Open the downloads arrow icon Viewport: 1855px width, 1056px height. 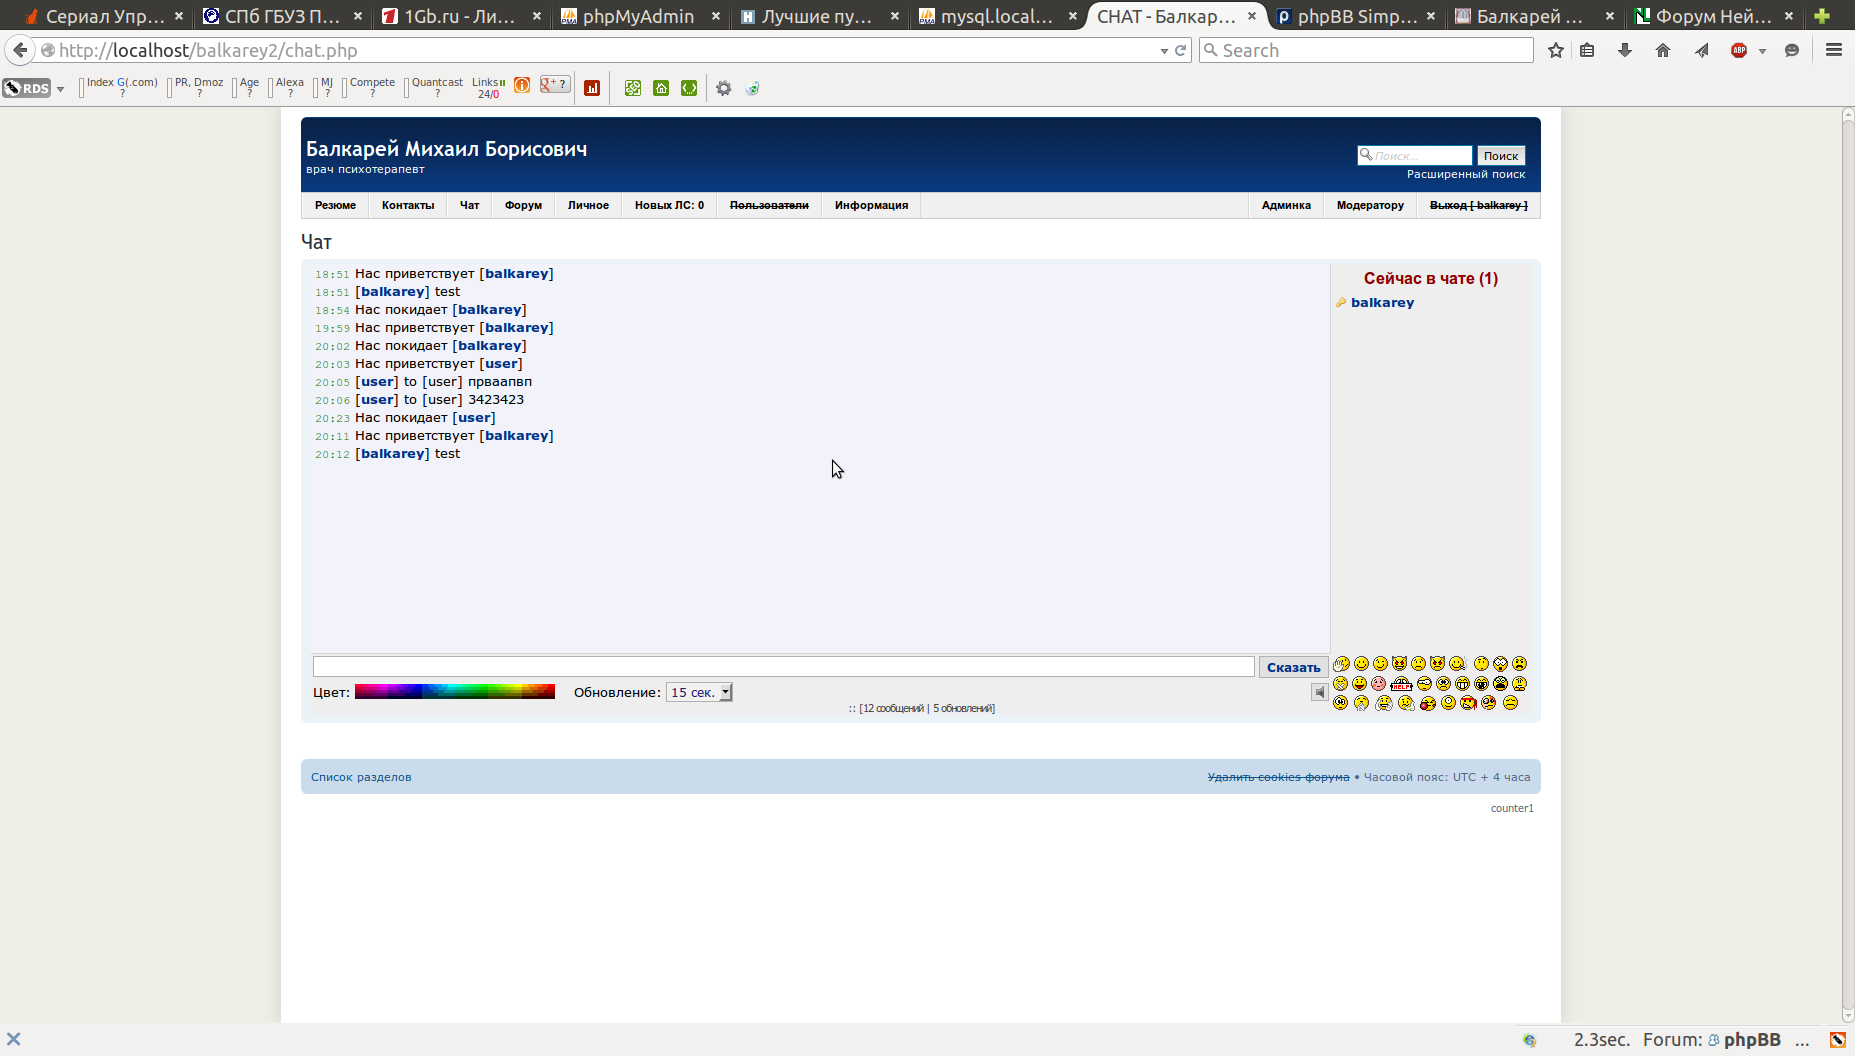pyautogui.click(x=1625, y=50)
